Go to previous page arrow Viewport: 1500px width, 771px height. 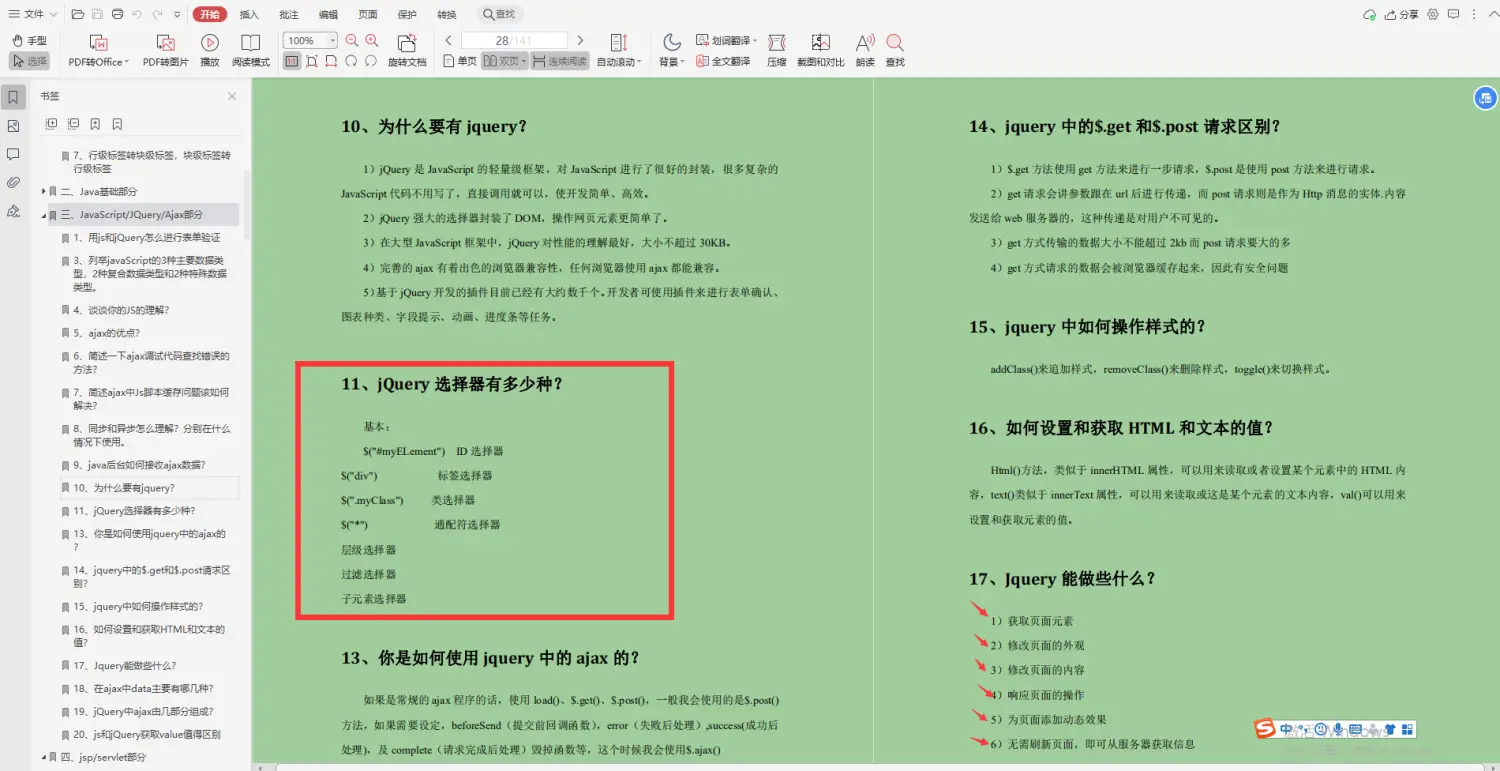[449, 41]
